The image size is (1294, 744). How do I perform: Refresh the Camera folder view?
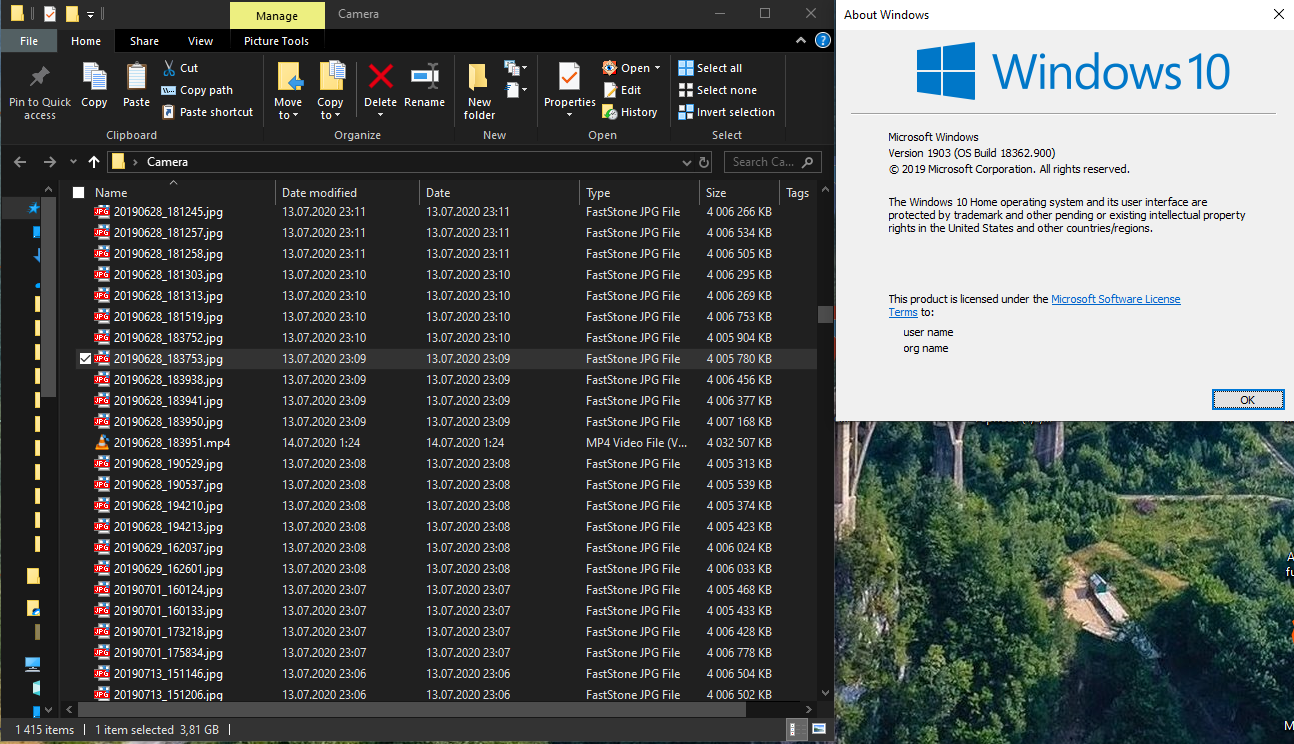[x=704, y=162]
